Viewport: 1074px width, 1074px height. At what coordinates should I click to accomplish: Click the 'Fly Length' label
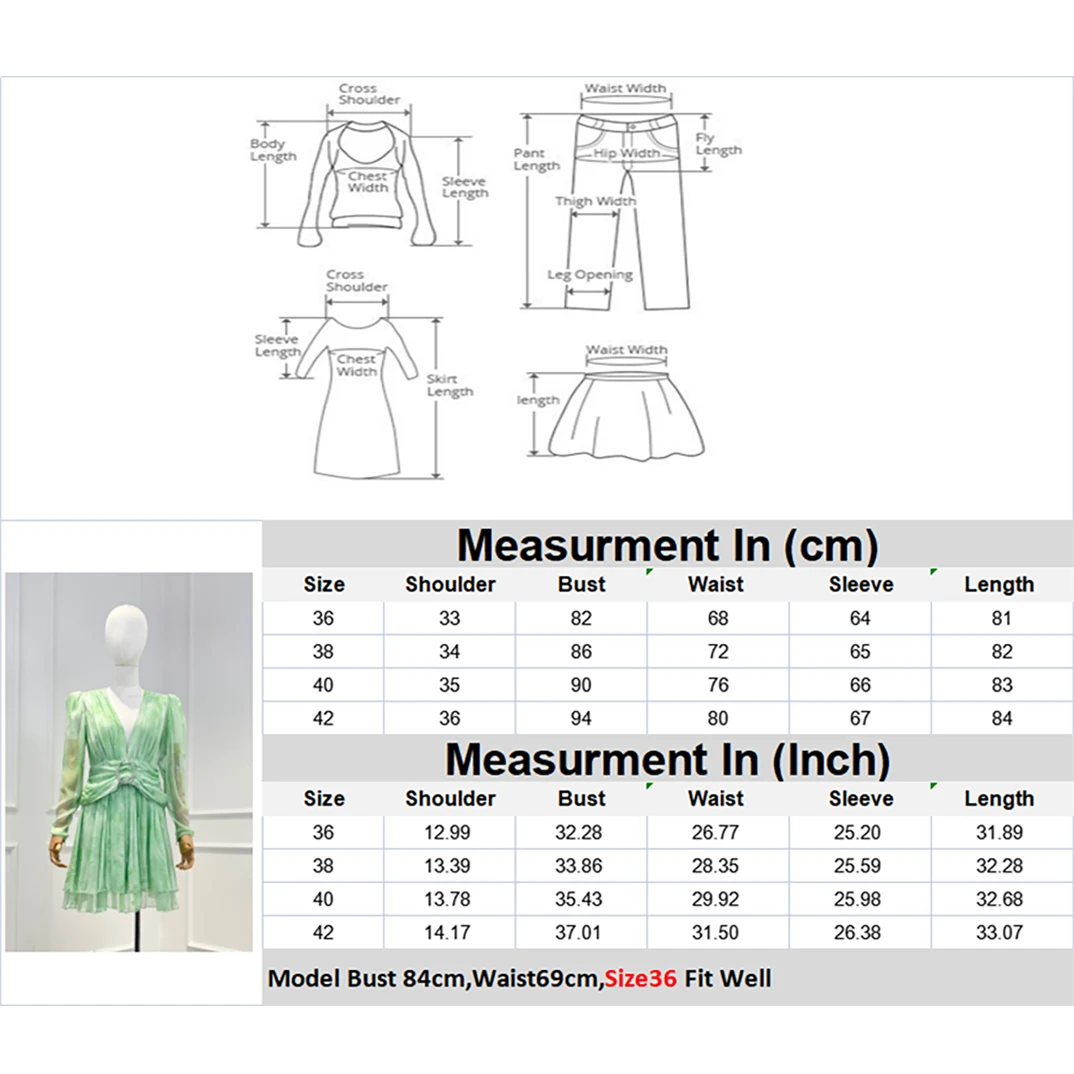click(718, 144)
